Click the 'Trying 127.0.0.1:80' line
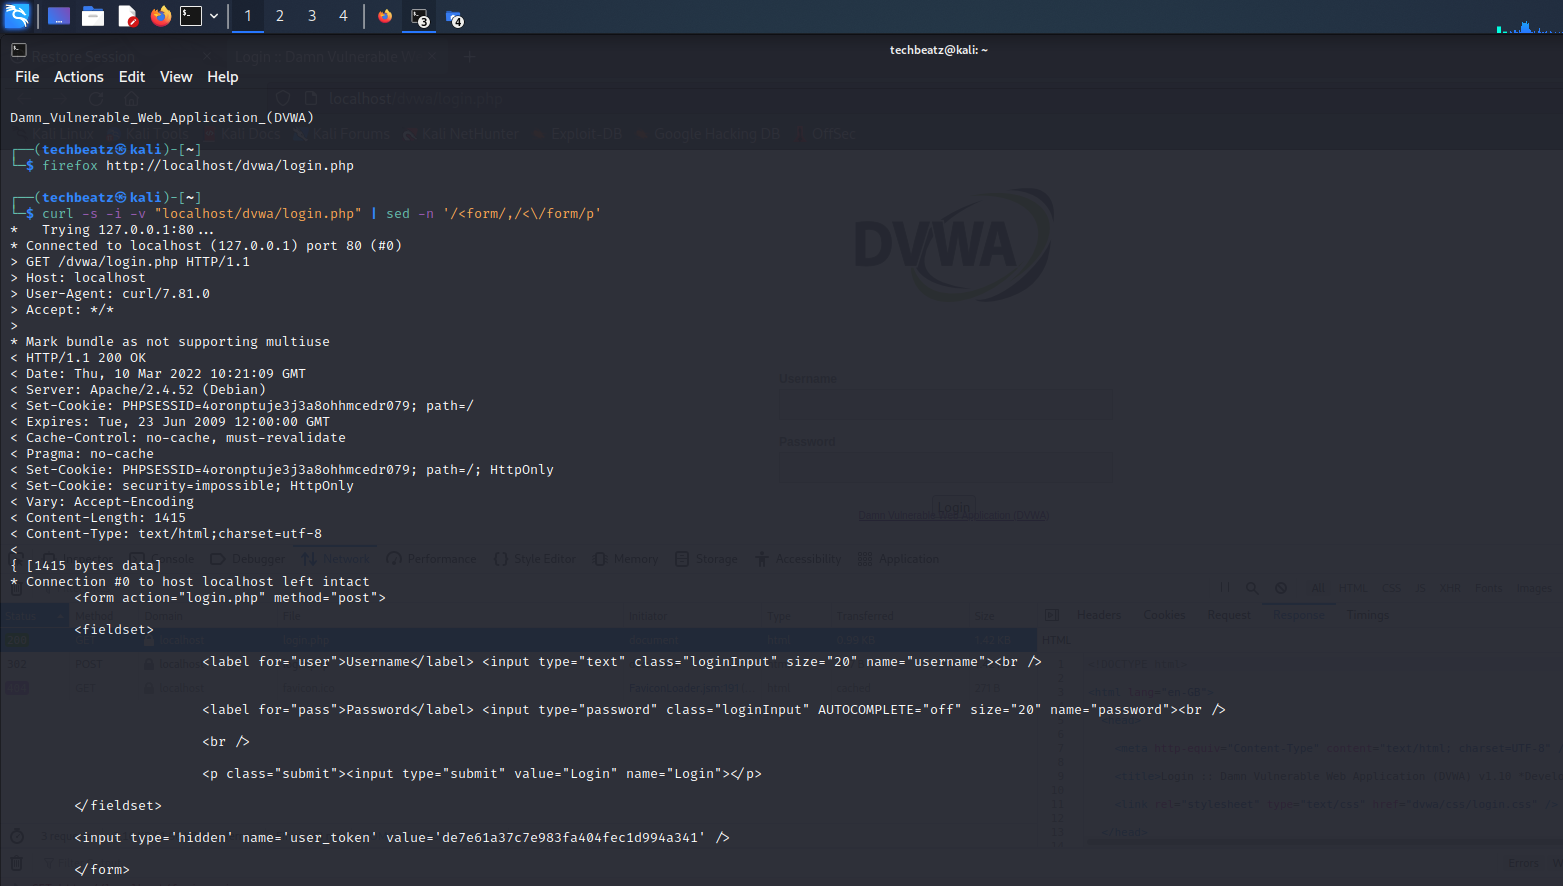This screenshot has width=1563, height=886. pyautogui.click(x=112, y=230)
